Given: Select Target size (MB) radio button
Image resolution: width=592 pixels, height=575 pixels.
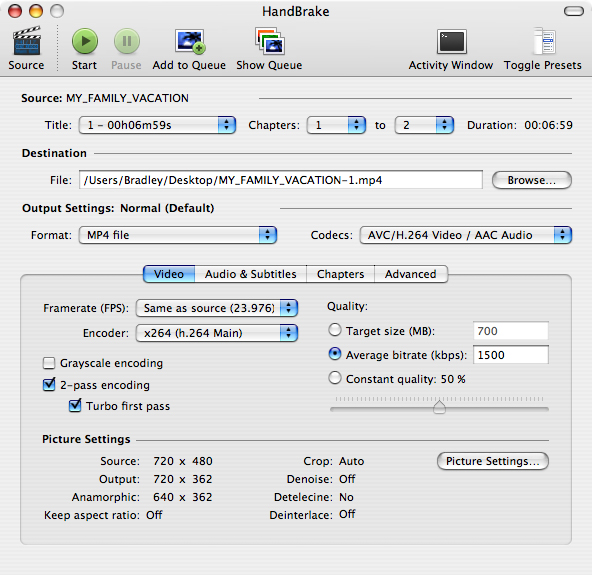Looking at the screenshot, I should coord(335,330).
